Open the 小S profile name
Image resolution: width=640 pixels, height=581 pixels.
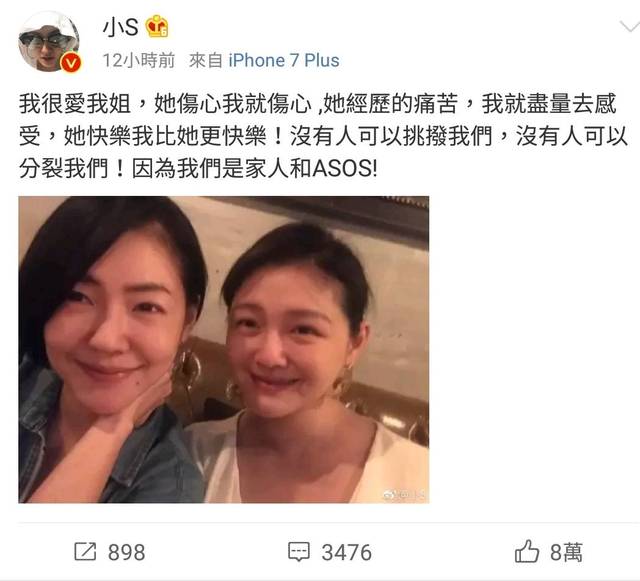pyautogui.click(x=120, y=27)
